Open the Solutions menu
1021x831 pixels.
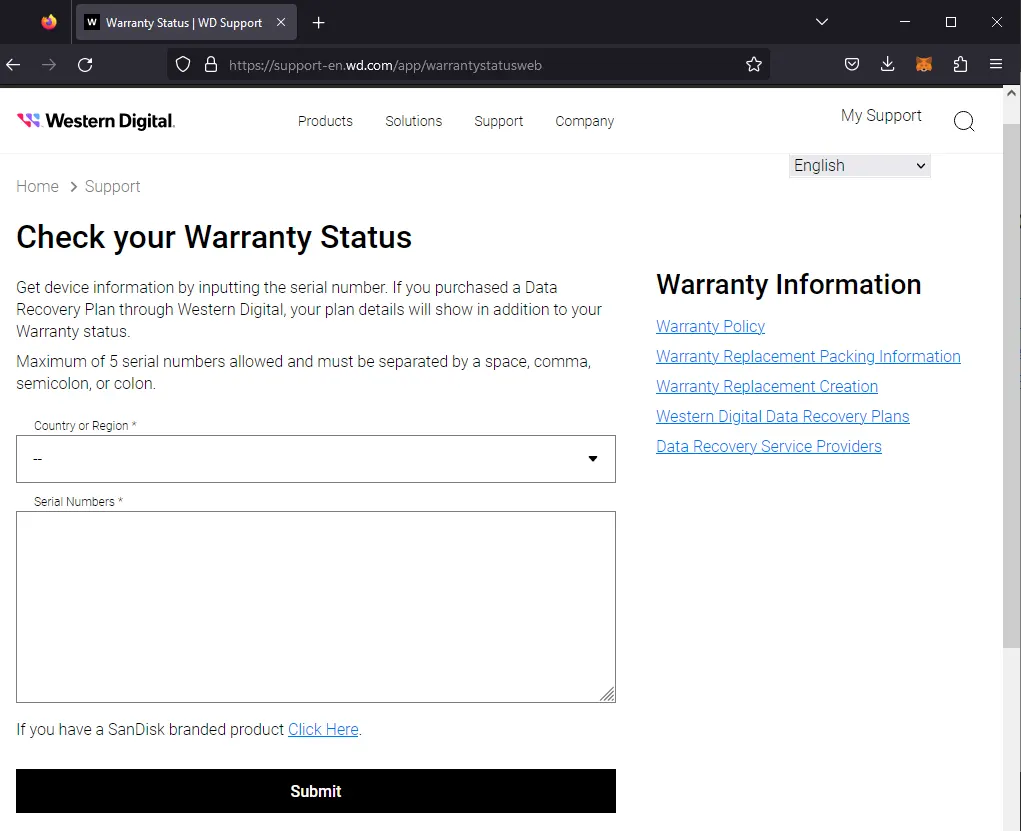point(413,121)
